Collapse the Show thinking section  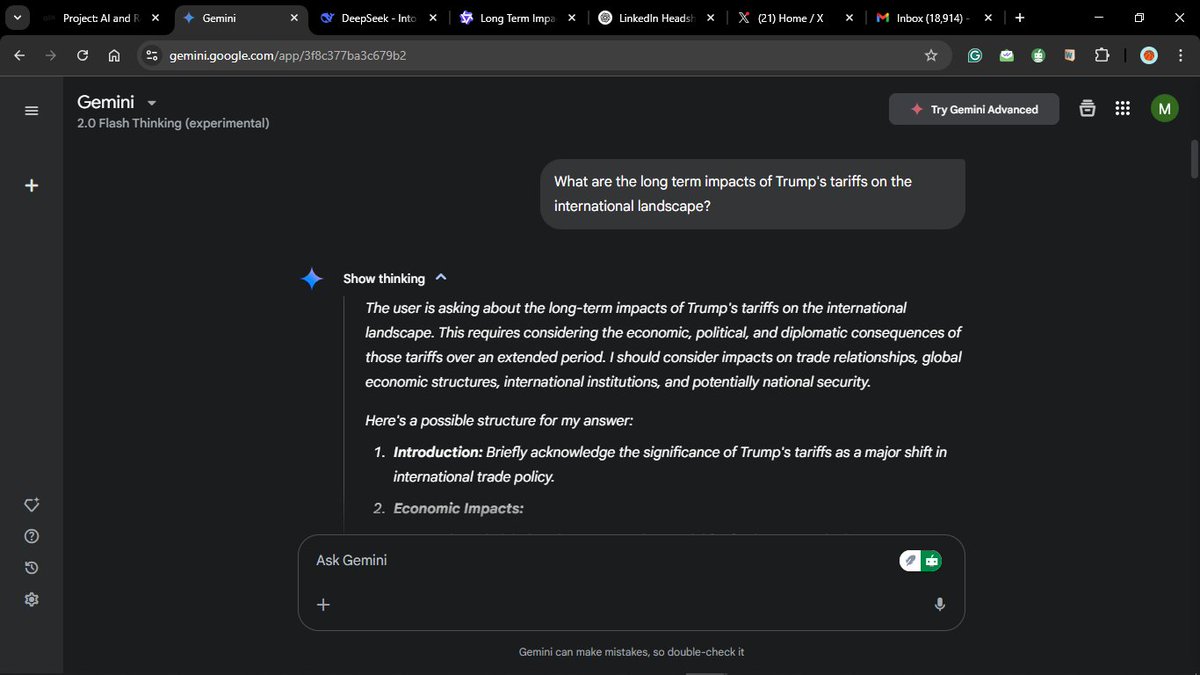tap(441, 278)
